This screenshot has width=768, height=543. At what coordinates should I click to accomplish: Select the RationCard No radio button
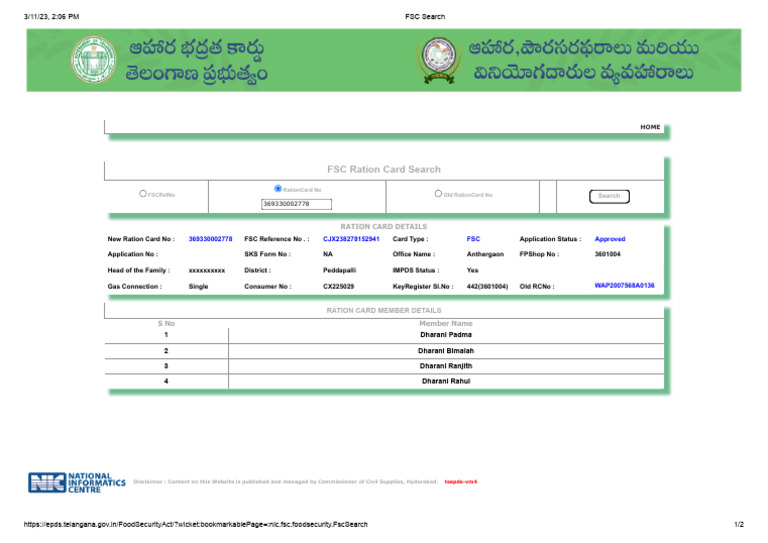pyautogui.click(x=278, y=189)
